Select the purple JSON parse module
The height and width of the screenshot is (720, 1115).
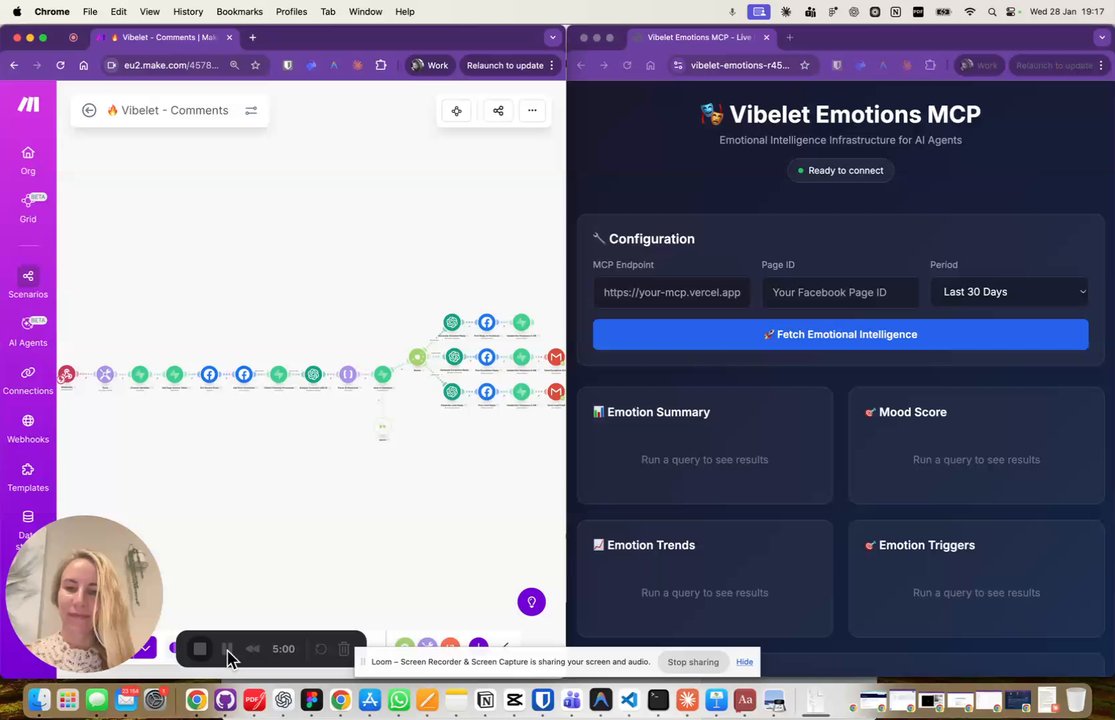pos(348,374)
